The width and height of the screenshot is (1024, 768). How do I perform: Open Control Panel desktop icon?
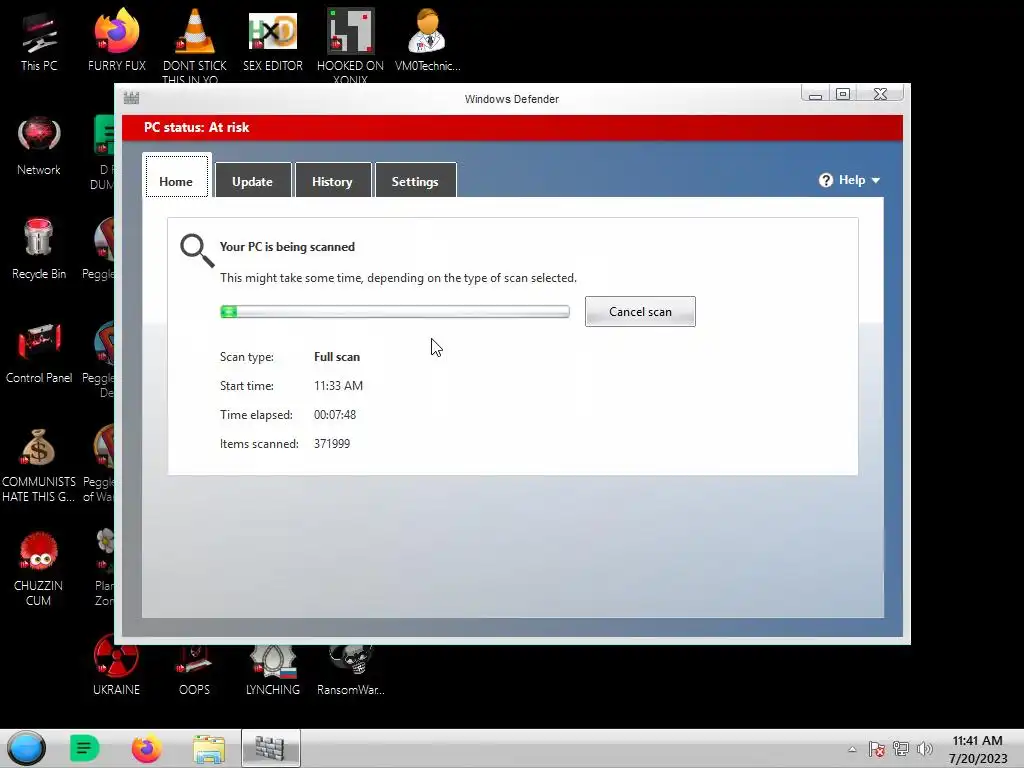[x=39, y=354]
